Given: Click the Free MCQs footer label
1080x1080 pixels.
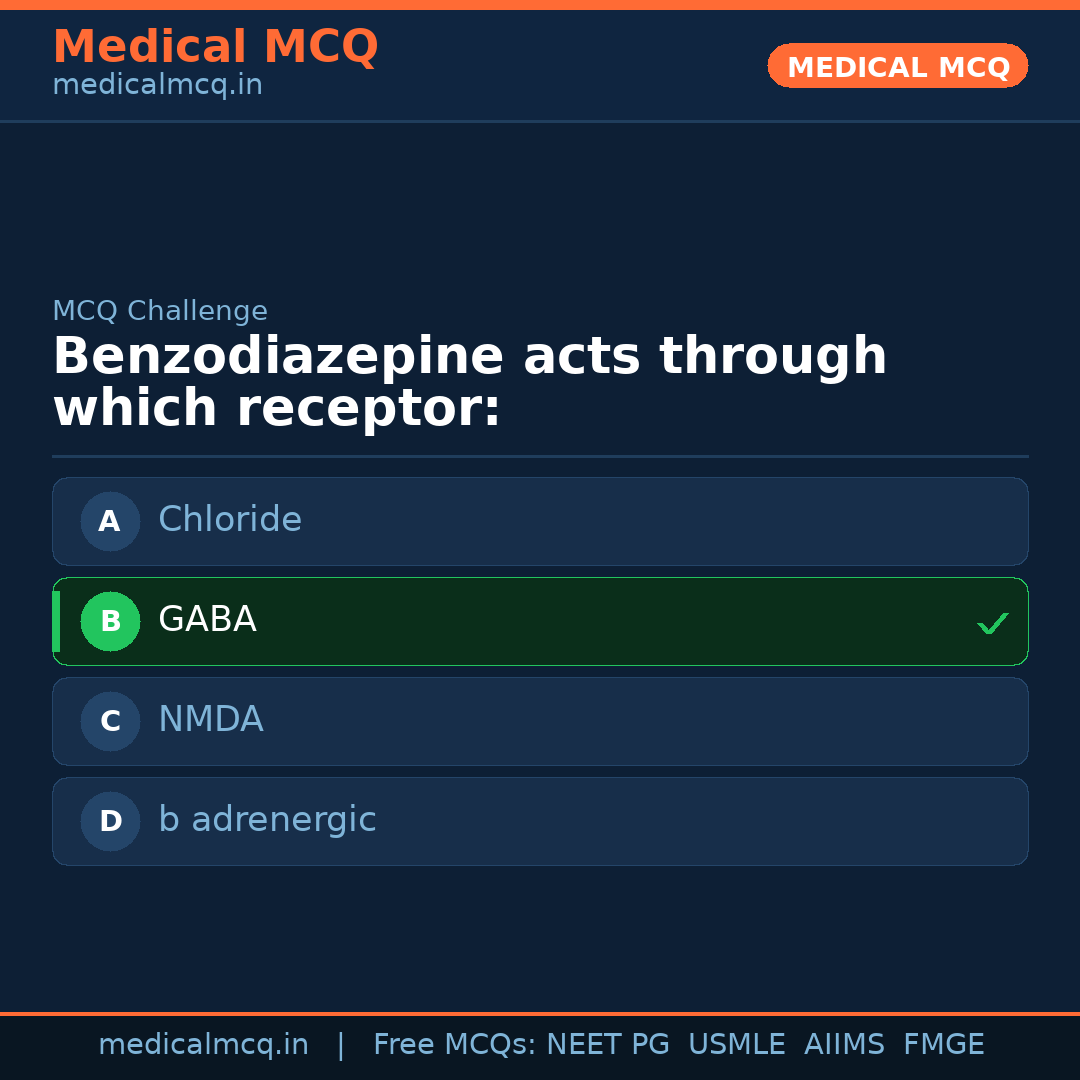Looking at the screenshot, I should [x=455, y=1045].
